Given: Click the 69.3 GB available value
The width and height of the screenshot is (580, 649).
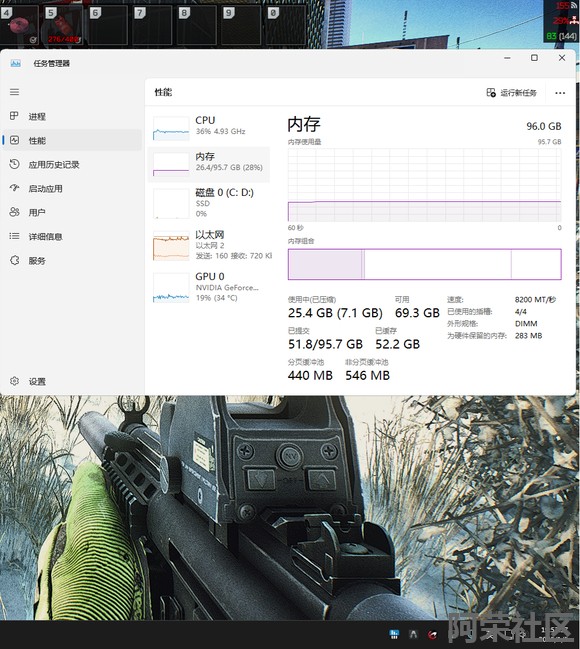Looking at the screenshot, I should [417, 313].
